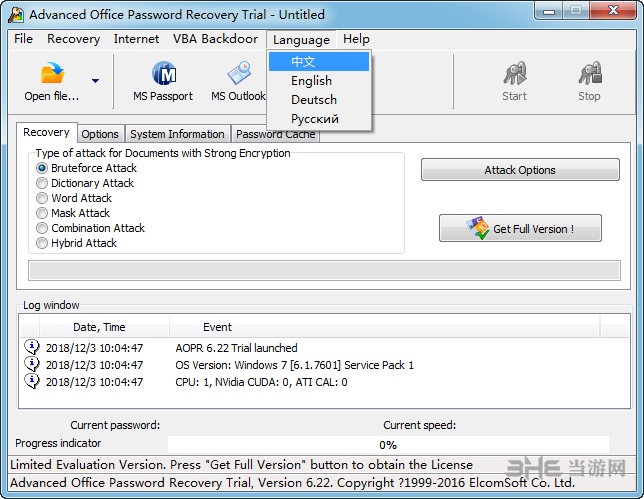
Task: Click the empty attack progress bar
Action: pos(324,270)
